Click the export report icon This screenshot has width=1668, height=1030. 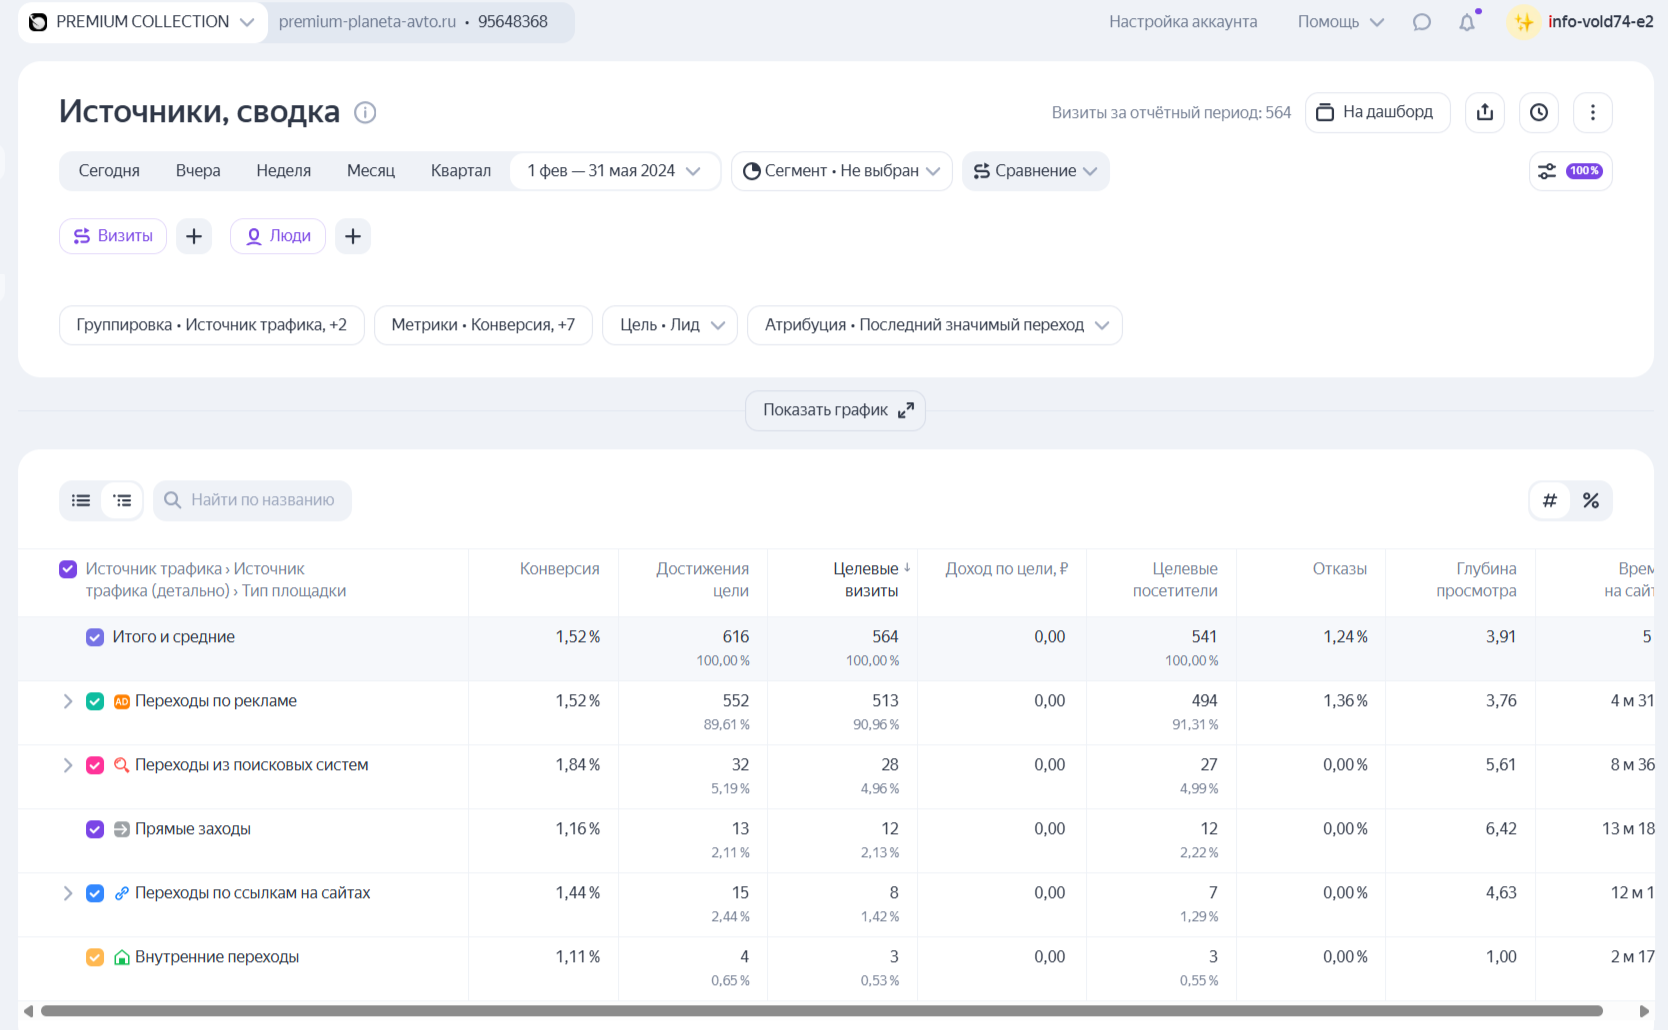coord(1484,112)
